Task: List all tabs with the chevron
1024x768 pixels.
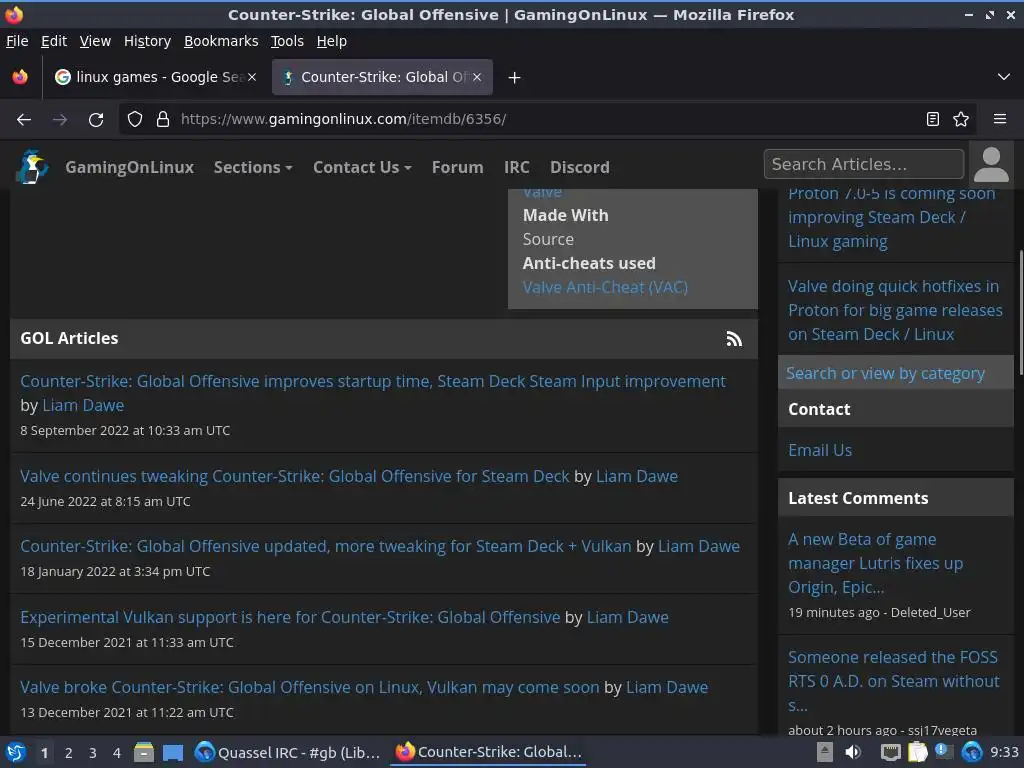Action: [x=1004, y=77]
